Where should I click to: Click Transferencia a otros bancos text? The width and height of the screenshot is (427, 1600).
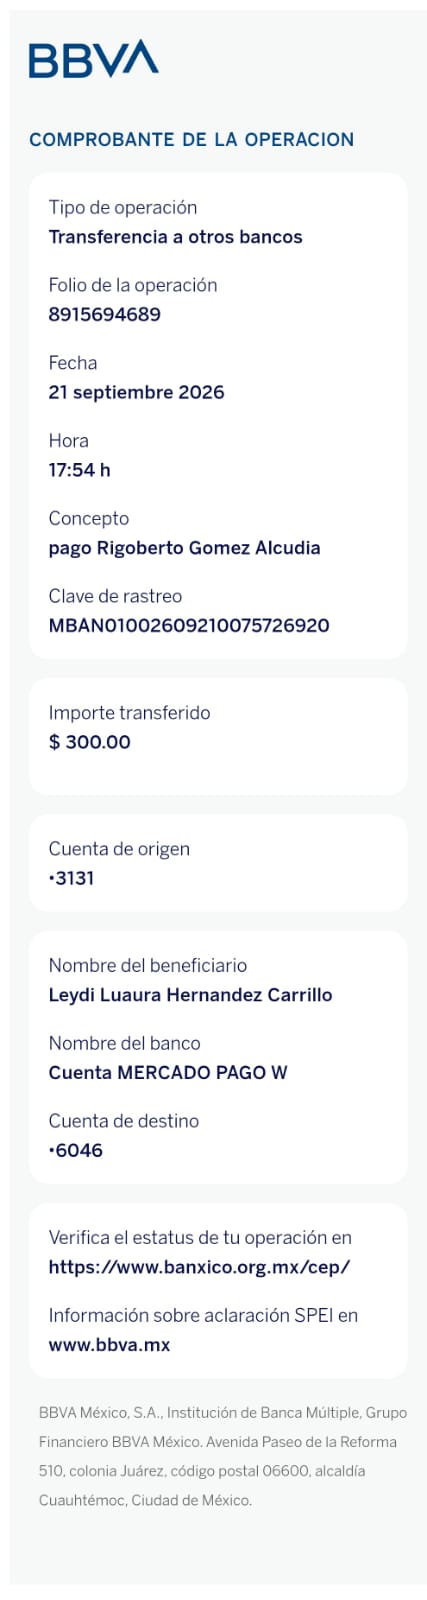click(x=175, y=237)
